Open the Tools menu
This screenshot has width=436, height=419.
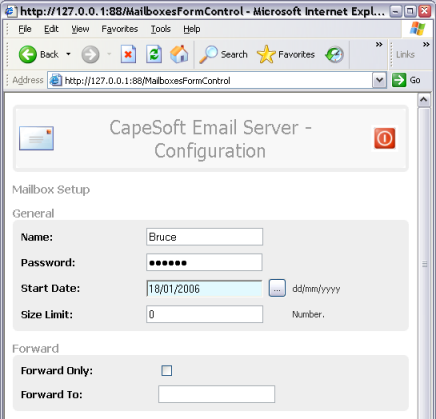pyautogui.click(x=161, y=29)
